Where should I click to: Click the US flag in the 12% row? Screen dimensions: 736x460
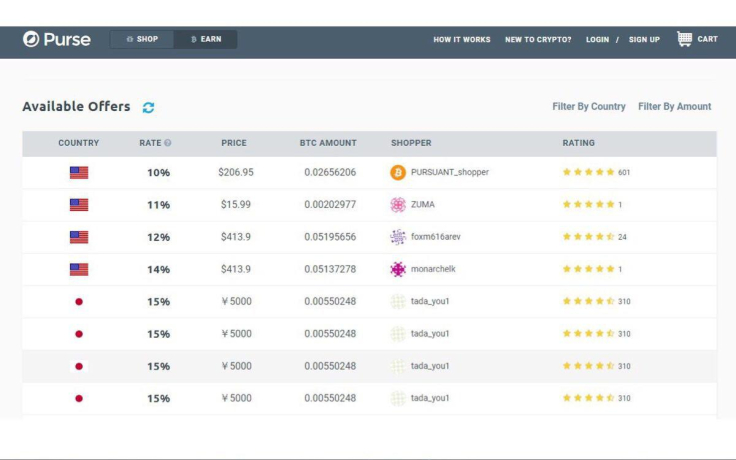coord(79,237)
